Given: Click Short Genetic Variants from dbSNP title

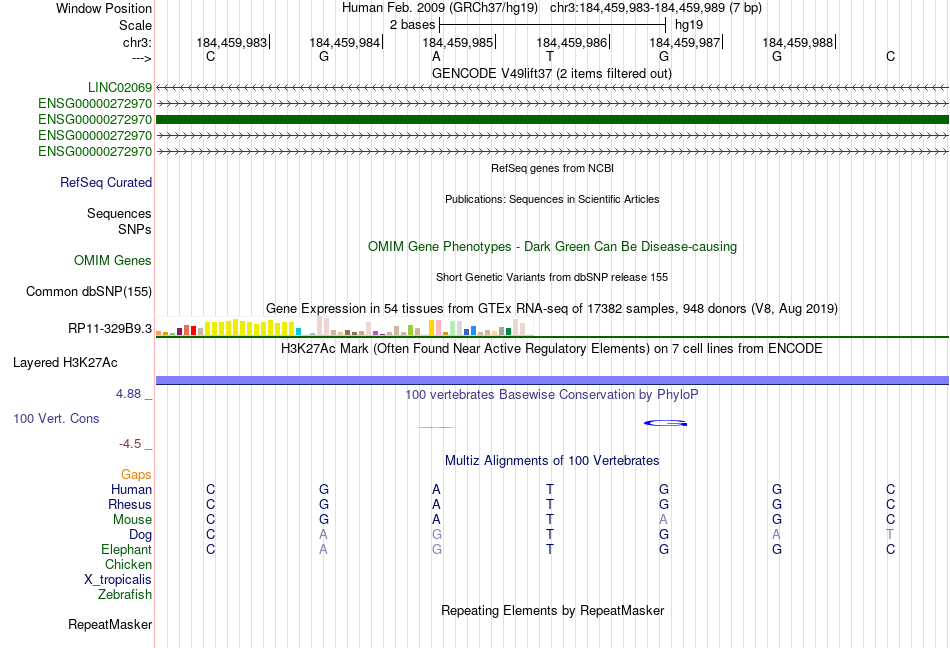Looking at the screenshot, I should (x=552, y=277).
